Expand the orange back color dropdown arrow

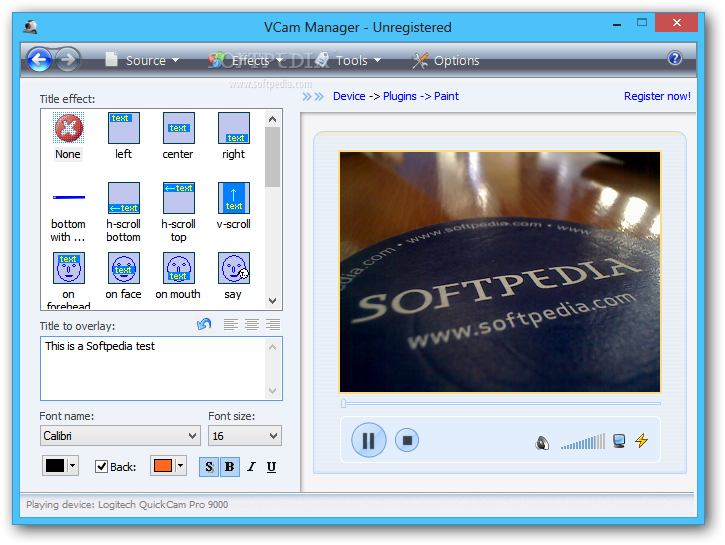pyautogui.click(x=181, y=465)
